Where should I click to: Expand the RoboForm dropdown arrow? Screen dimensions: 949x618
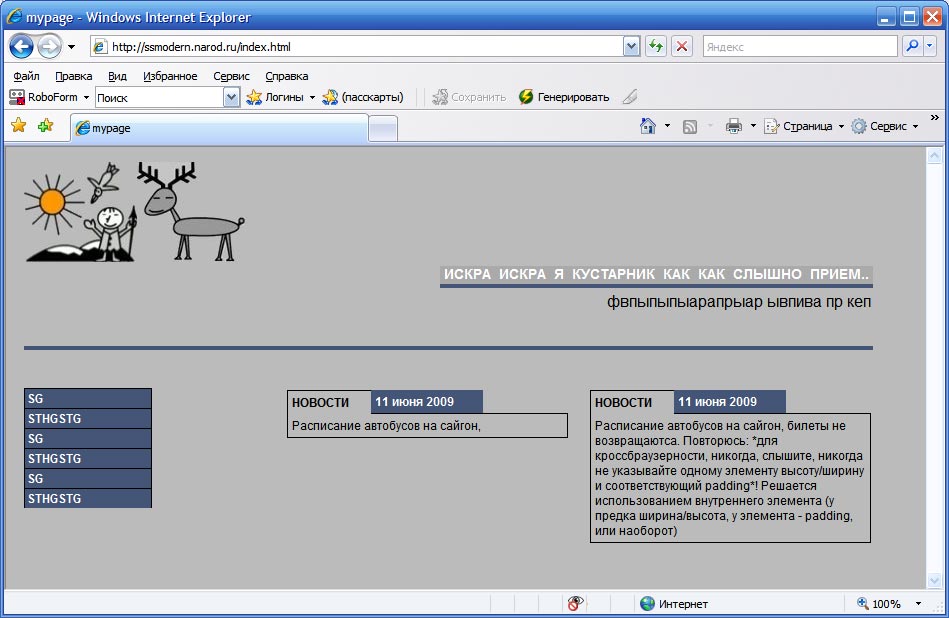coord(86,97)
